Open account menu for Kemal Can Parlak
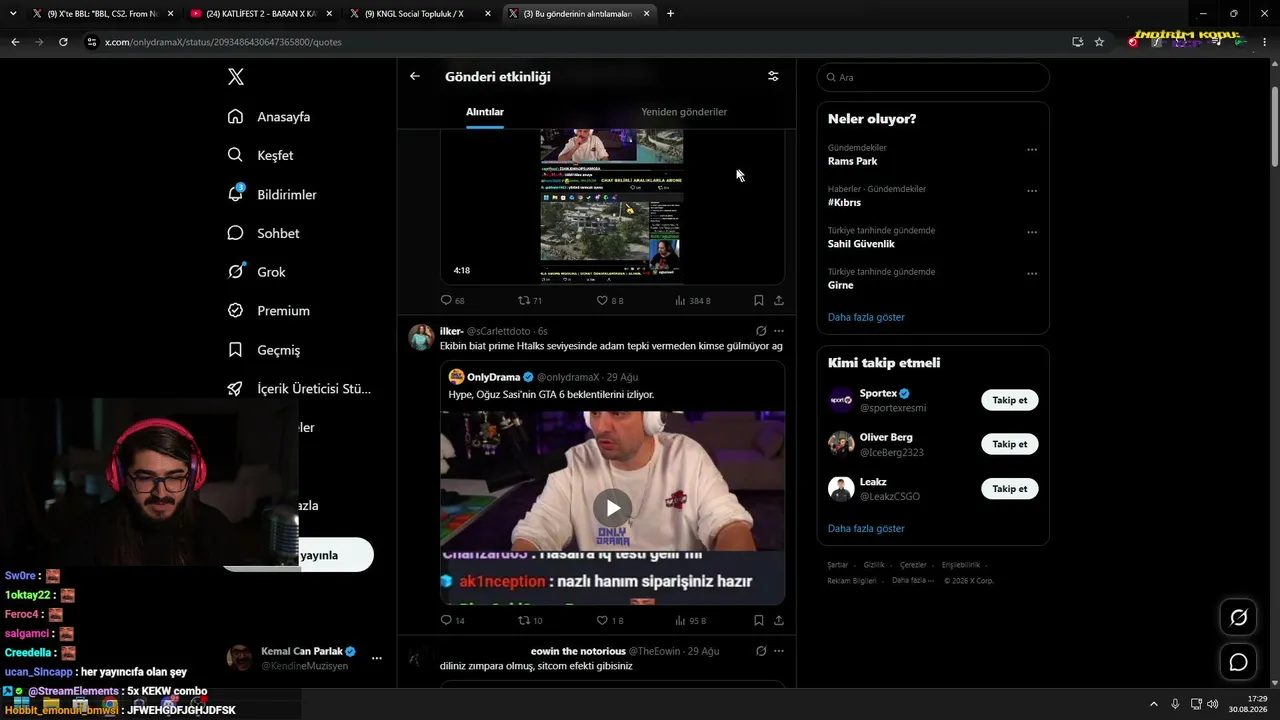This screenshot has height=720, width=1280. (x=376, y=658)
